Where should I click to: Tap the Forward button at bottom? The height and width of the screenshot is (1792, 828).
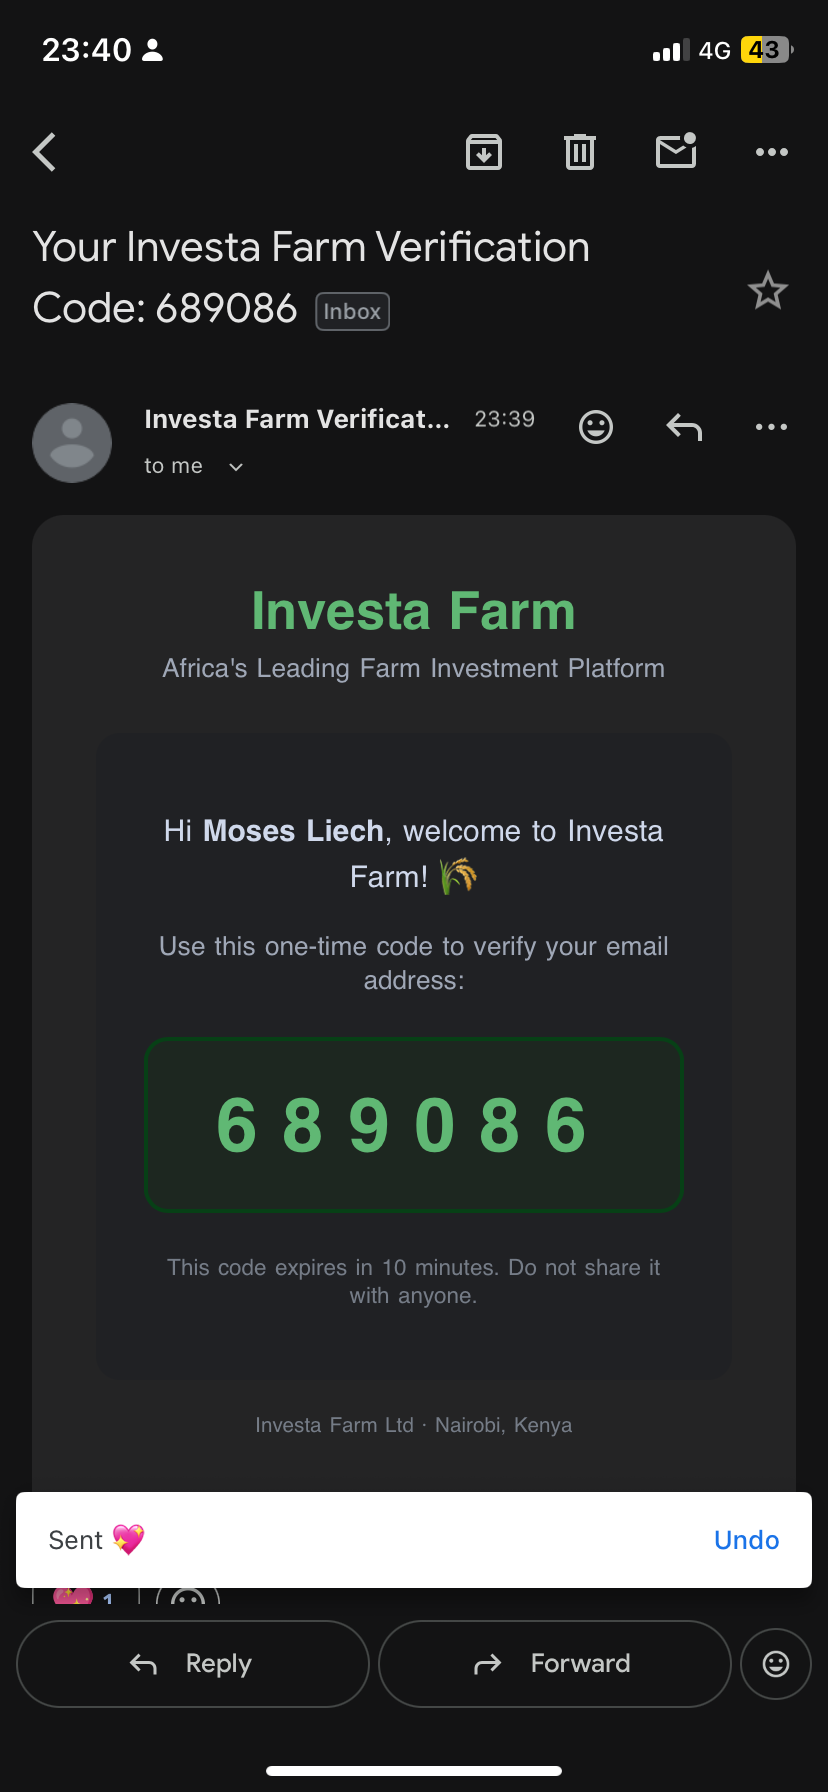555,1664
